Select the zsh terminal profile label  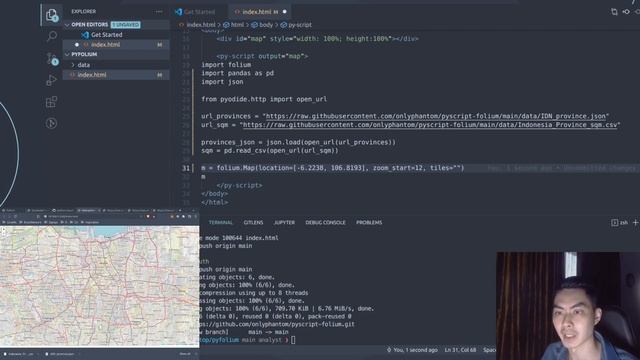pyautogui.click(x=620, y=222)
